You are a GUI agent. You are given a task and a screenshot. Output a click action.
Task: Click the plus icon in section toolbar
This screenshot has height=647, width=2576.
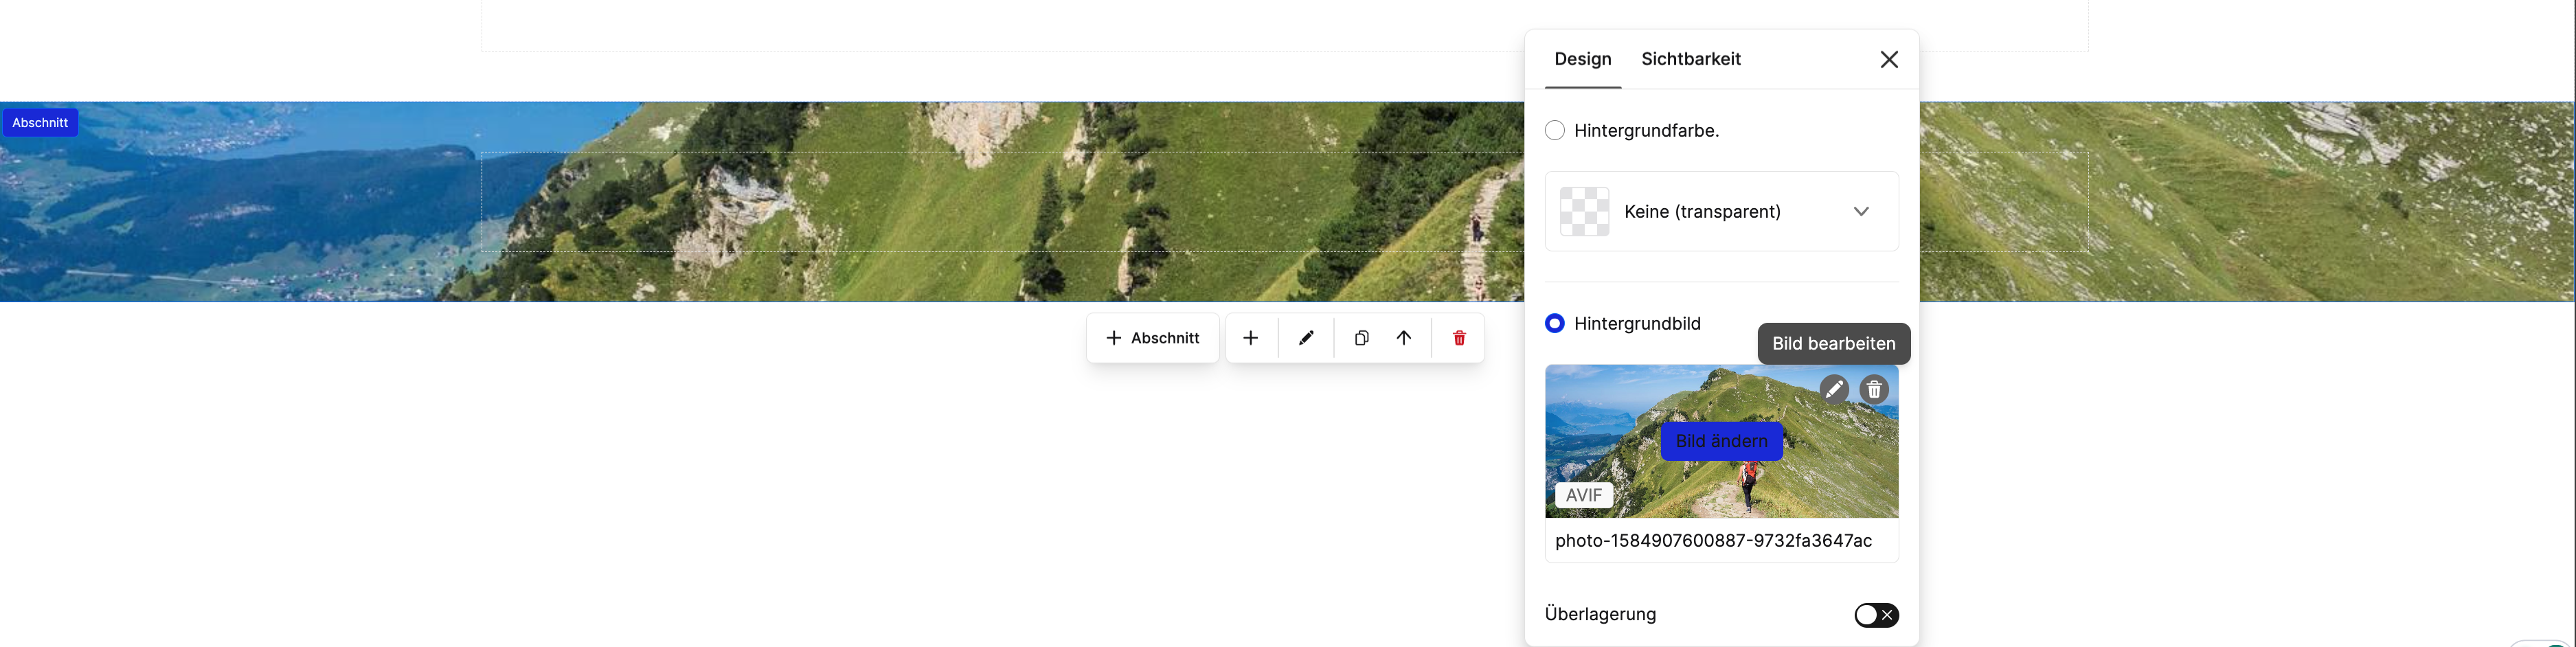point(1250,338)
